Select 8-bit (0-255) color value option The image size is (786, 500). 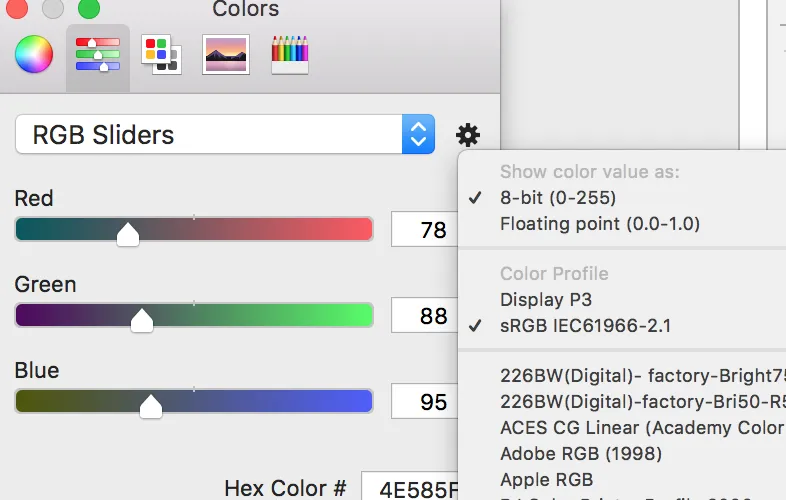tap(558, 198)
